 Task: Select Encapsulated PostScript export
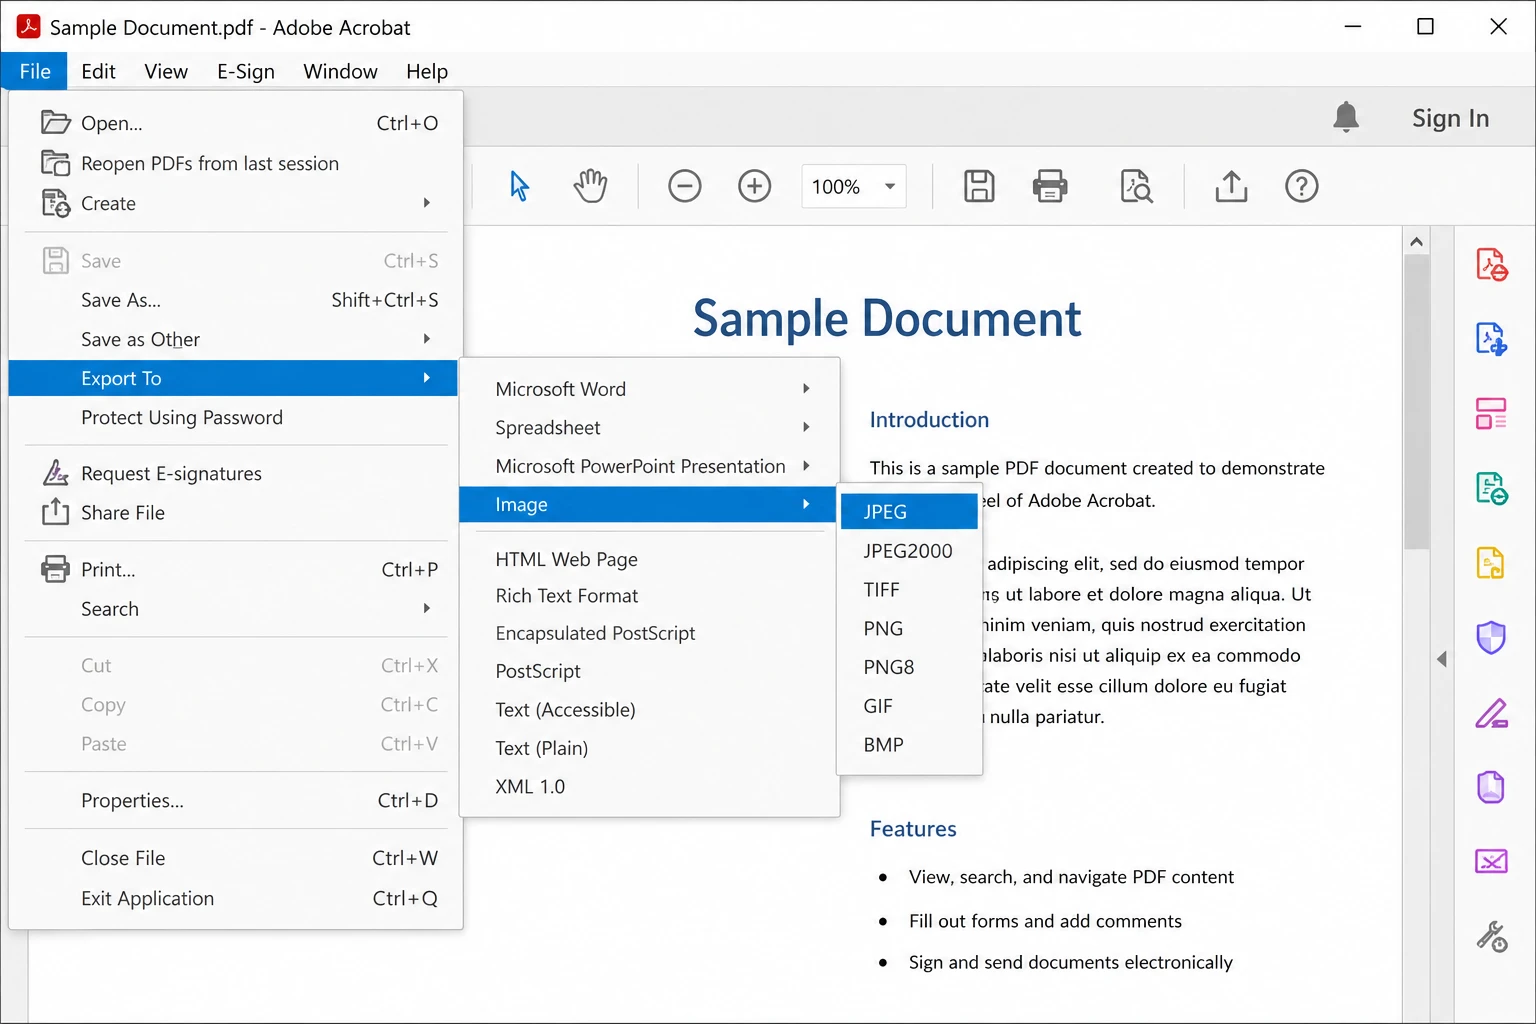click(x=649, y=633)
